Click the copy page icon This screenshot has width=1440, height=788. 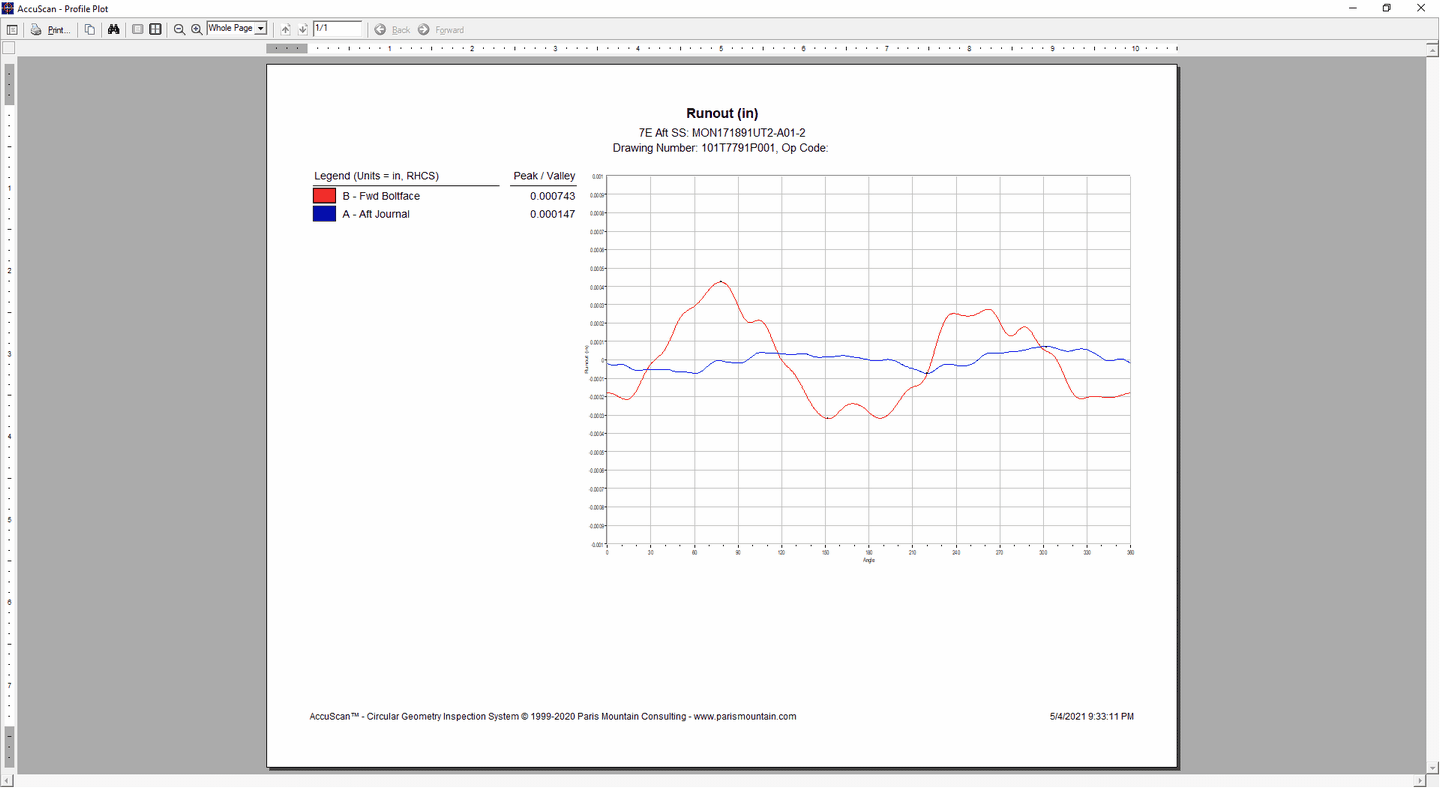click(90, 30)
